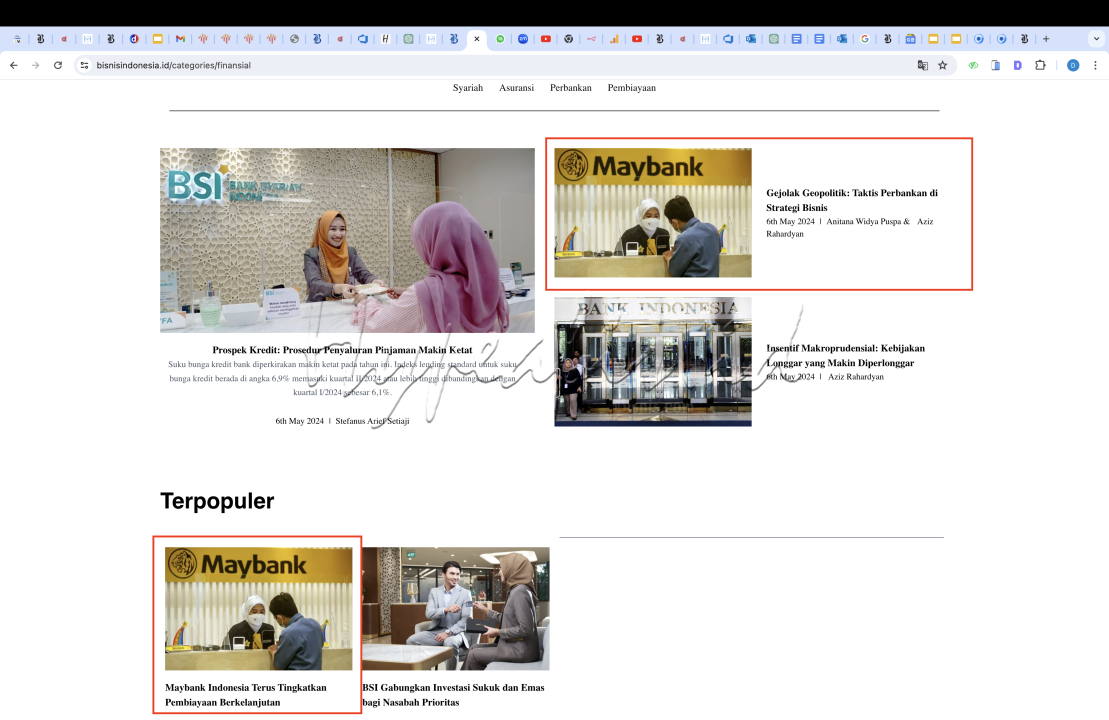1109x720 pixels.
Task: Click author Aziz Rahardyan under Insentif Makroprudensial
Action: (856, 377)
